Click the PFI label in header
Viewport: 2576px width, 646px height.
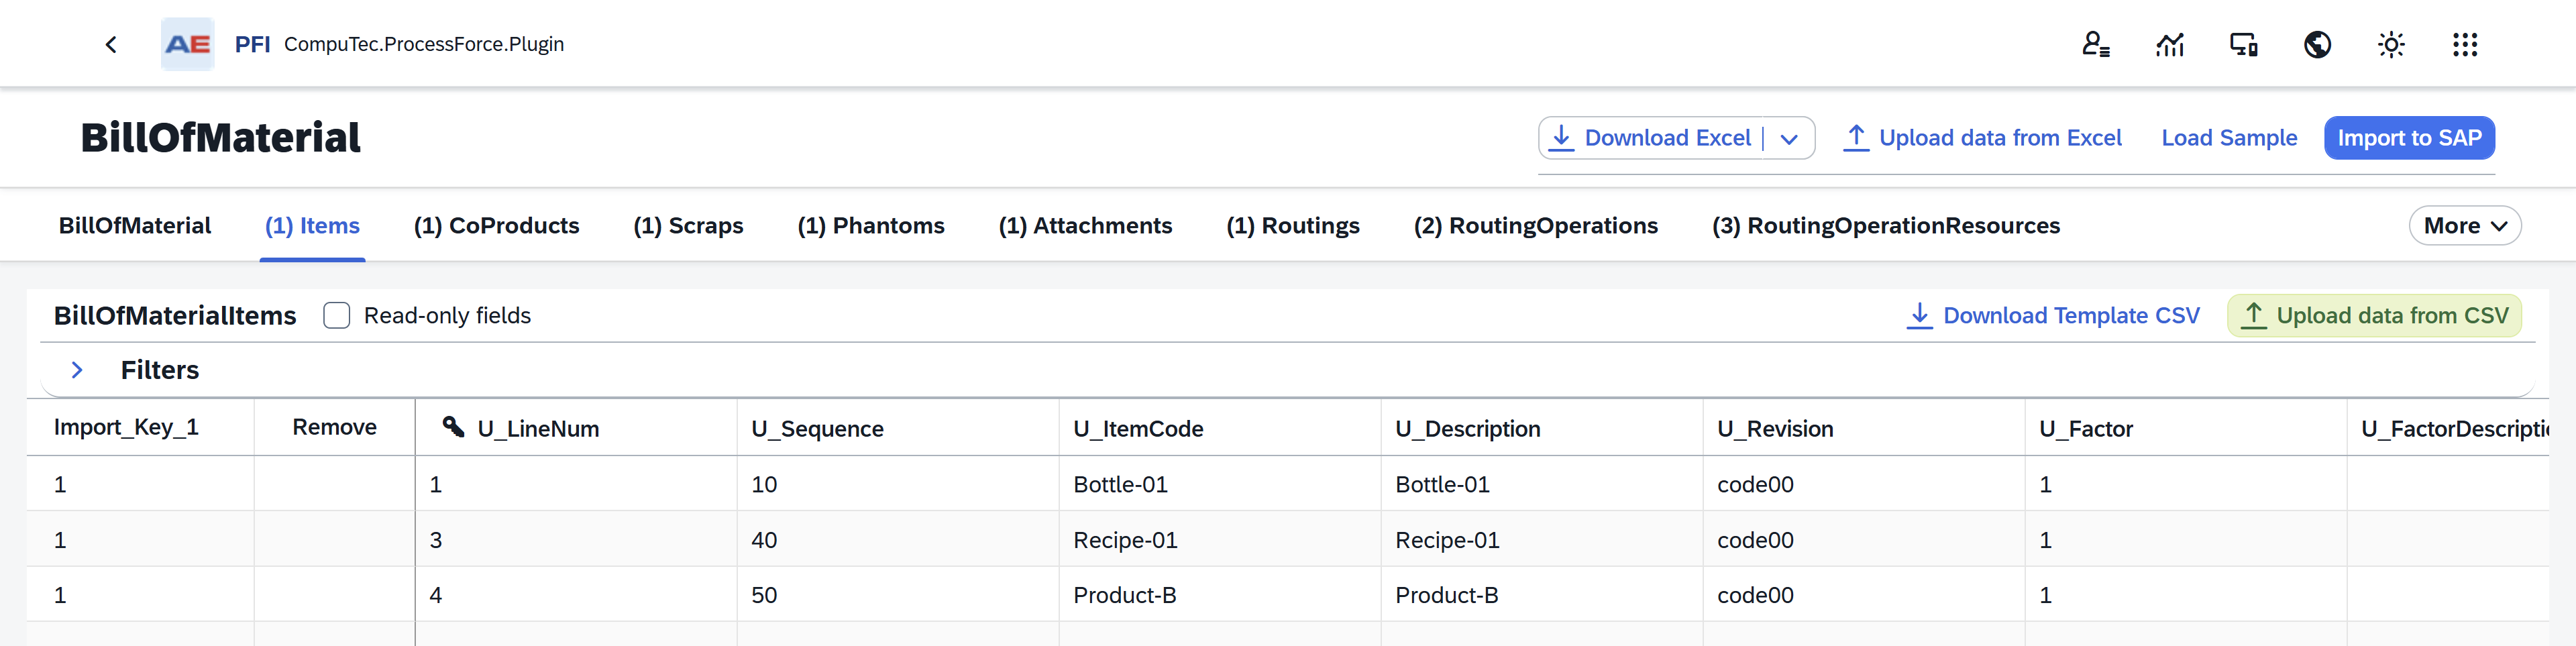point(252,44)
